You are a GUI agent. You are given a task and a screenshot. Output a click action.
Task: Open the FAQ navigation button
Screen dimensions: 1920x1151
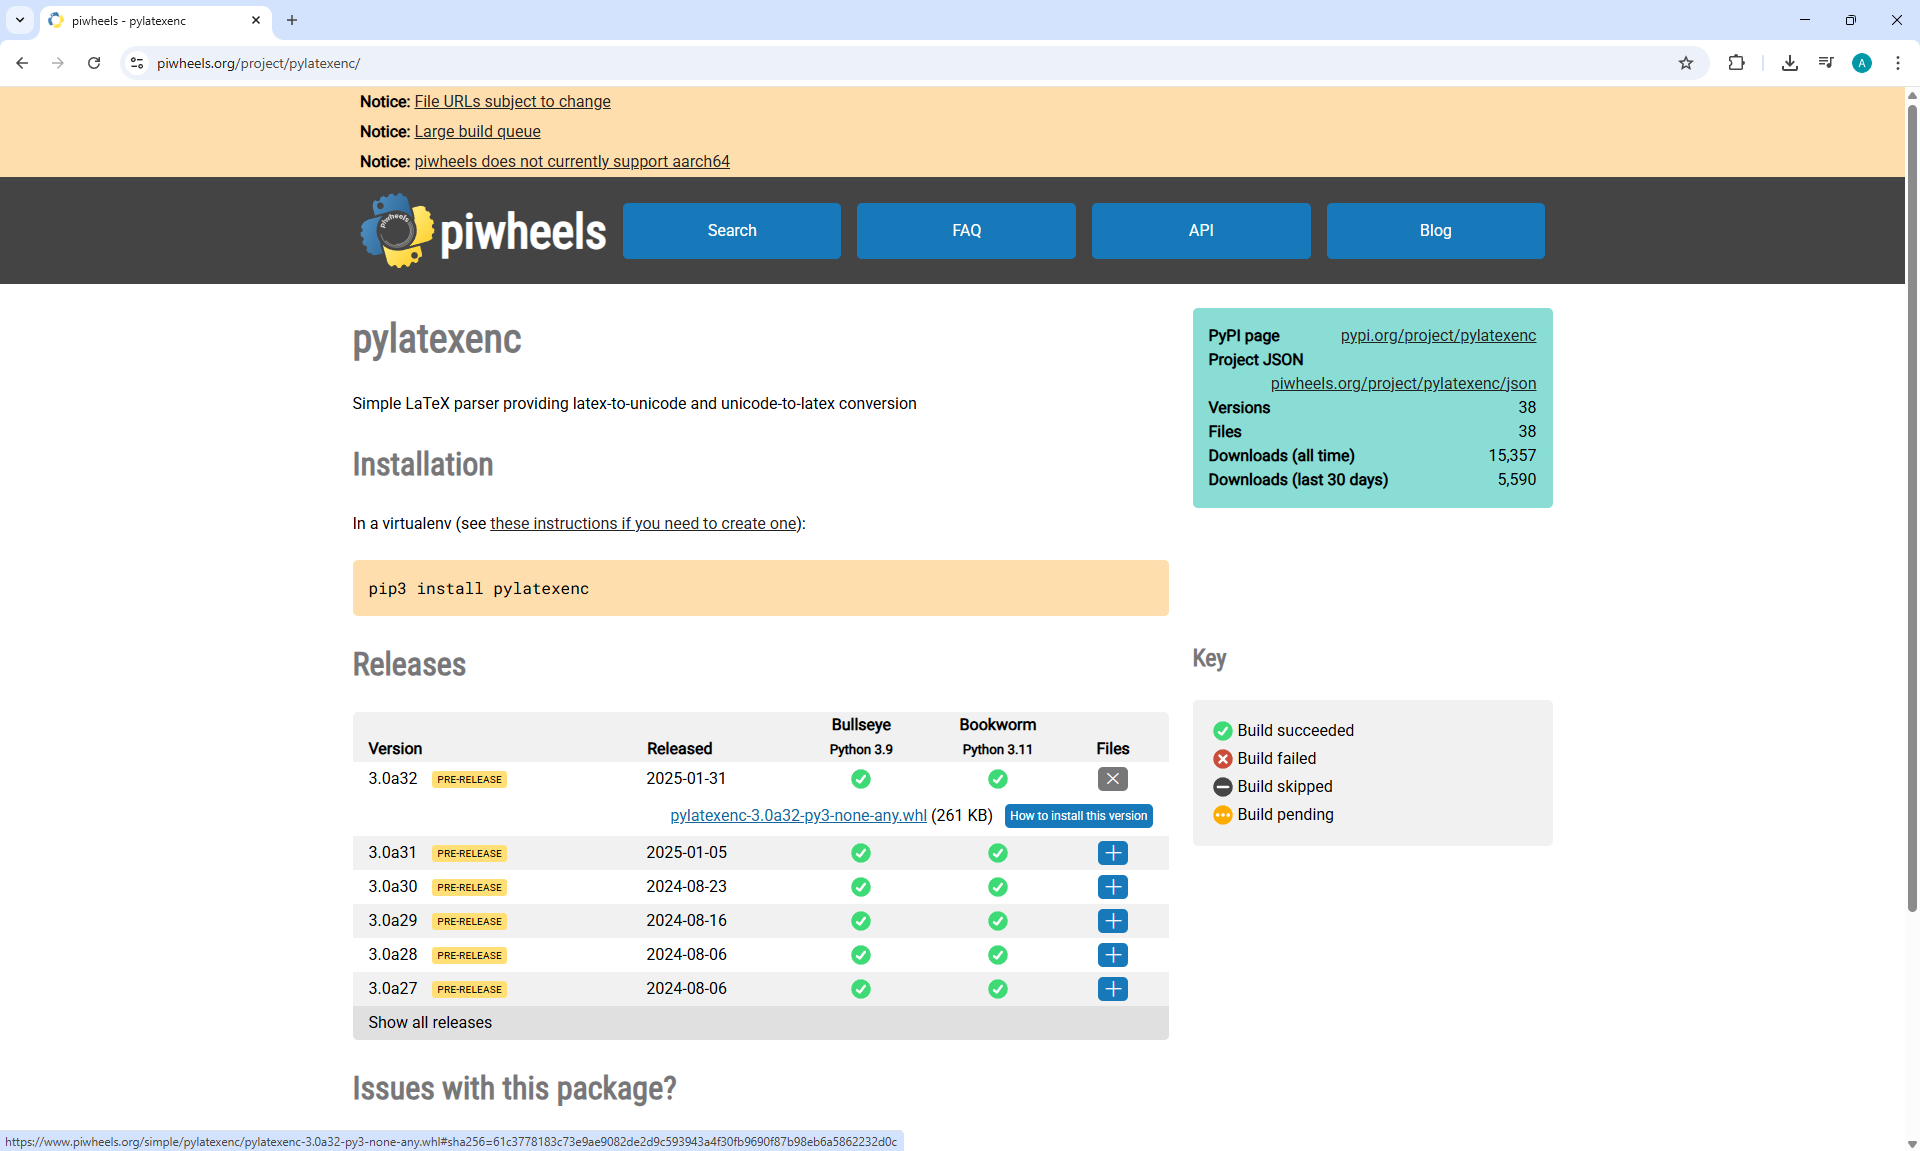click(966, 231)
